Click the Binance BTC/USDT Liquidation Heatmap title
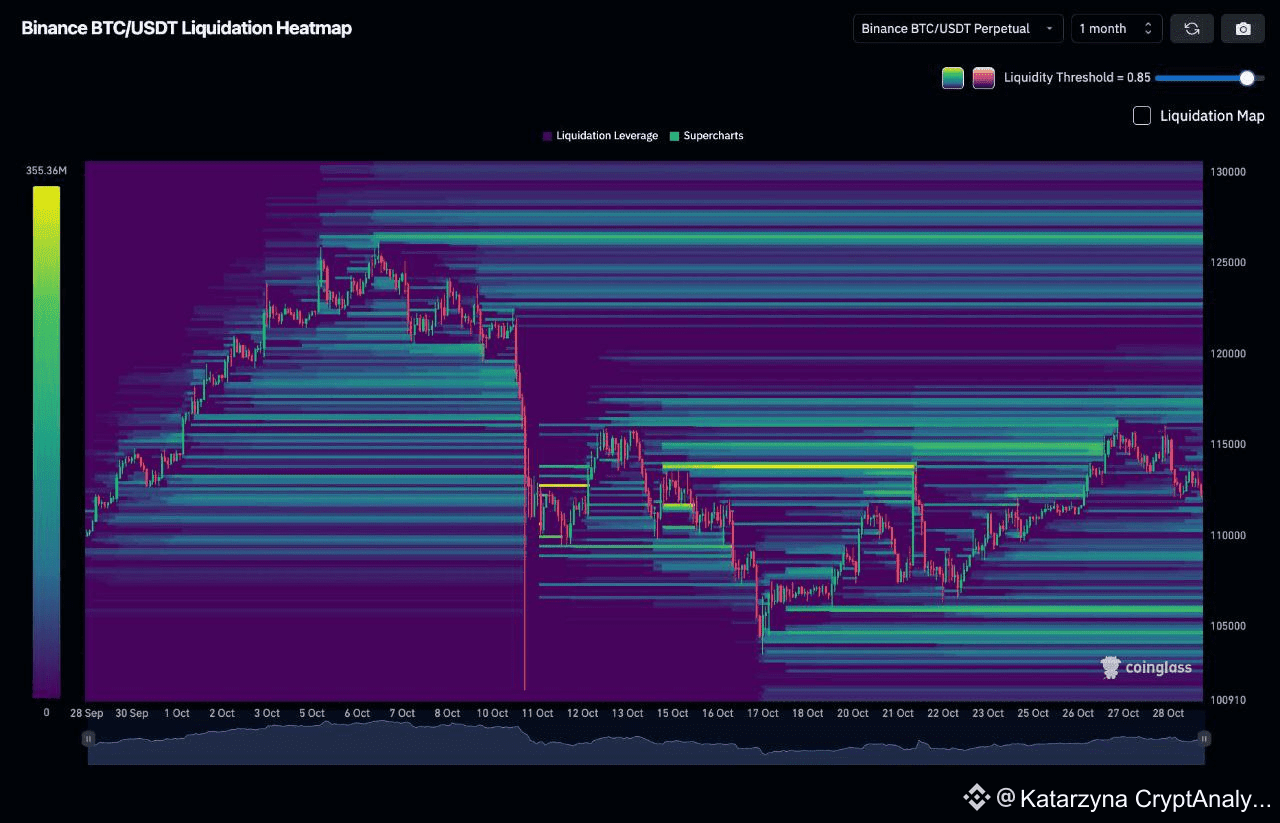 pos(187,29)
